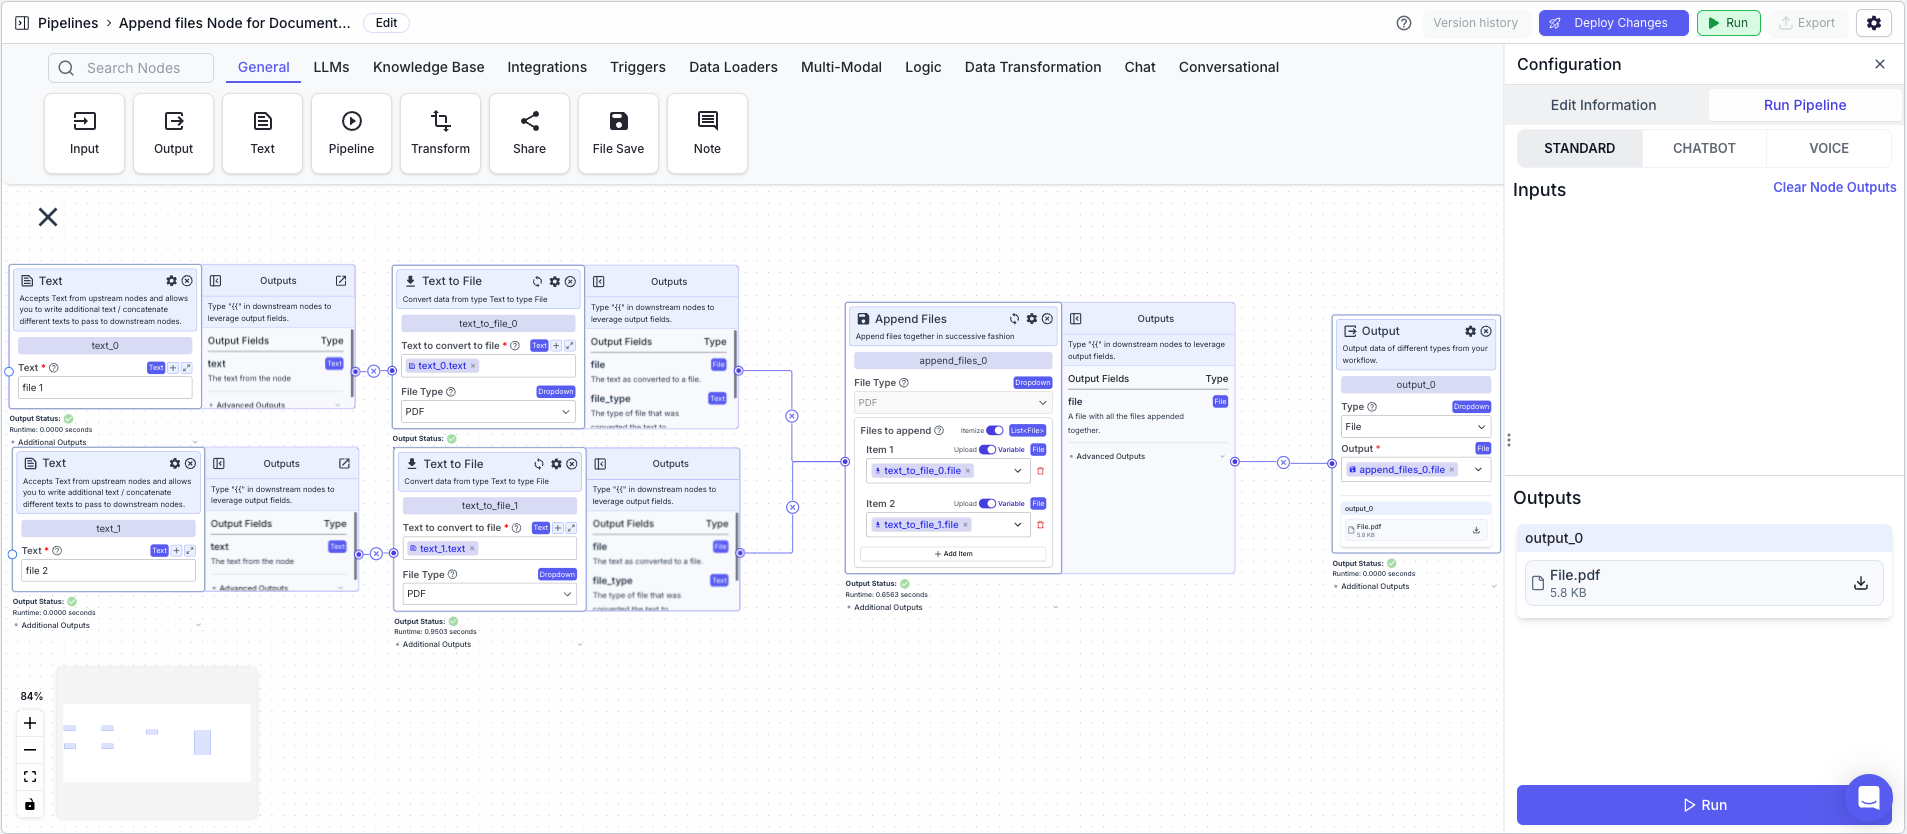Add a File Save node

[618, 133]
